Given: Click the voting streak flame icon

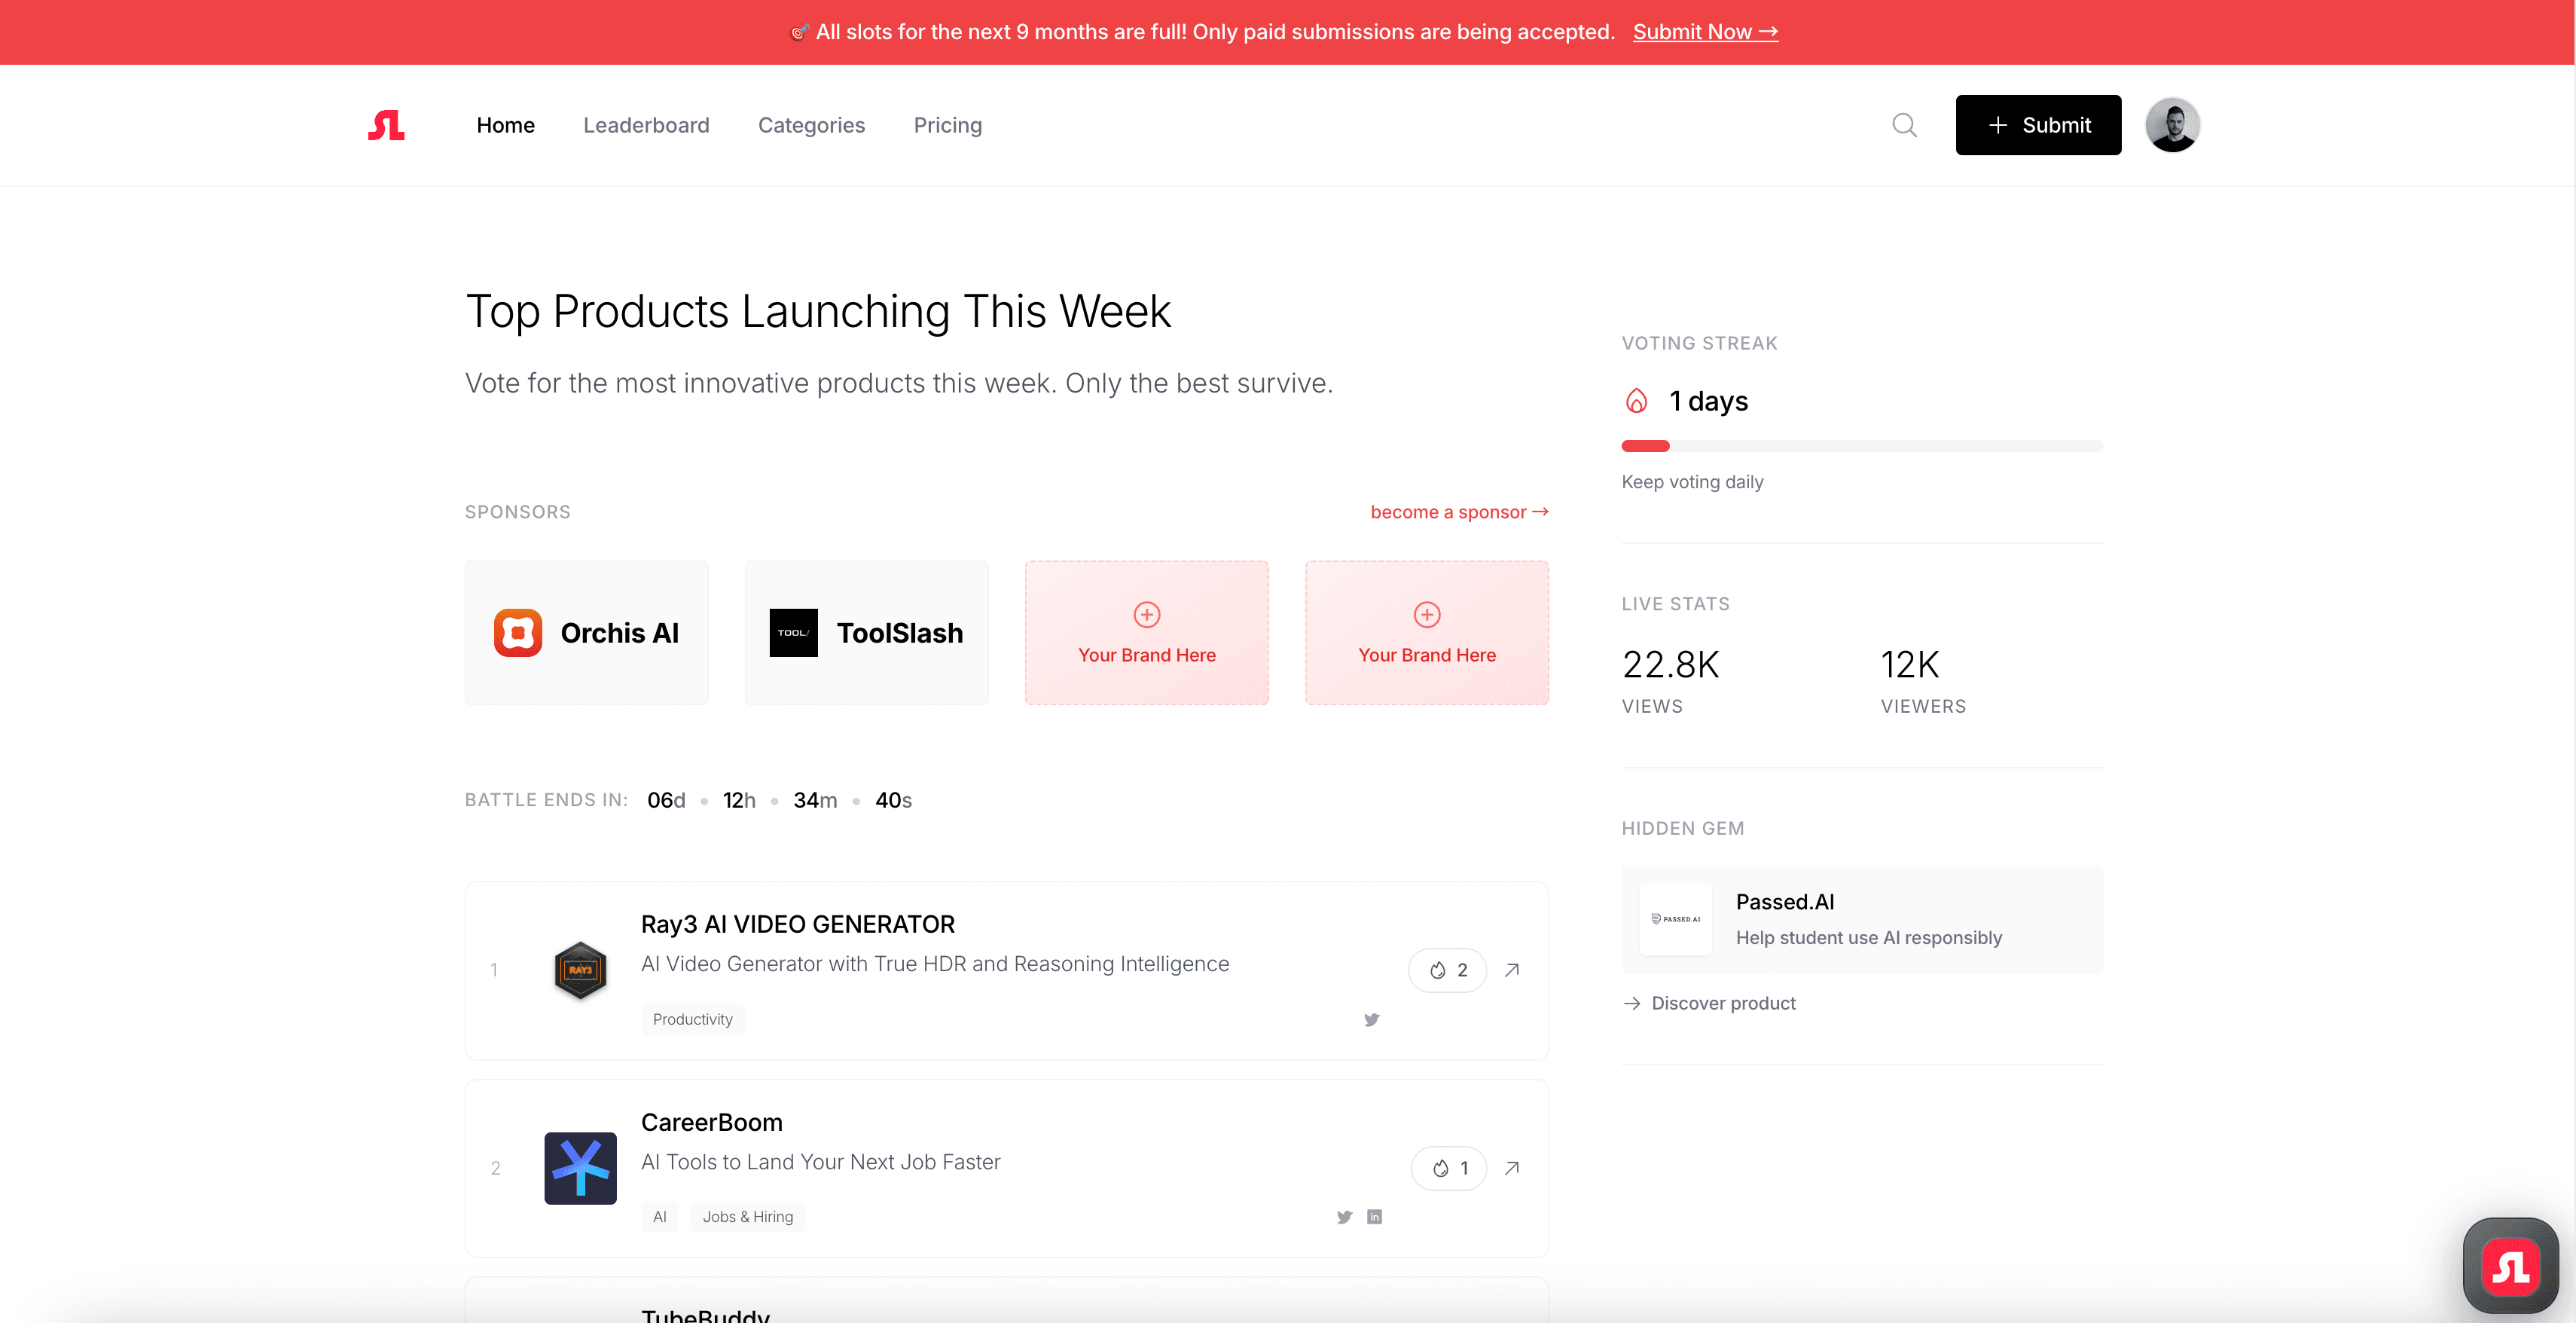Looking at the screenshot, I should pos(1636,401).
